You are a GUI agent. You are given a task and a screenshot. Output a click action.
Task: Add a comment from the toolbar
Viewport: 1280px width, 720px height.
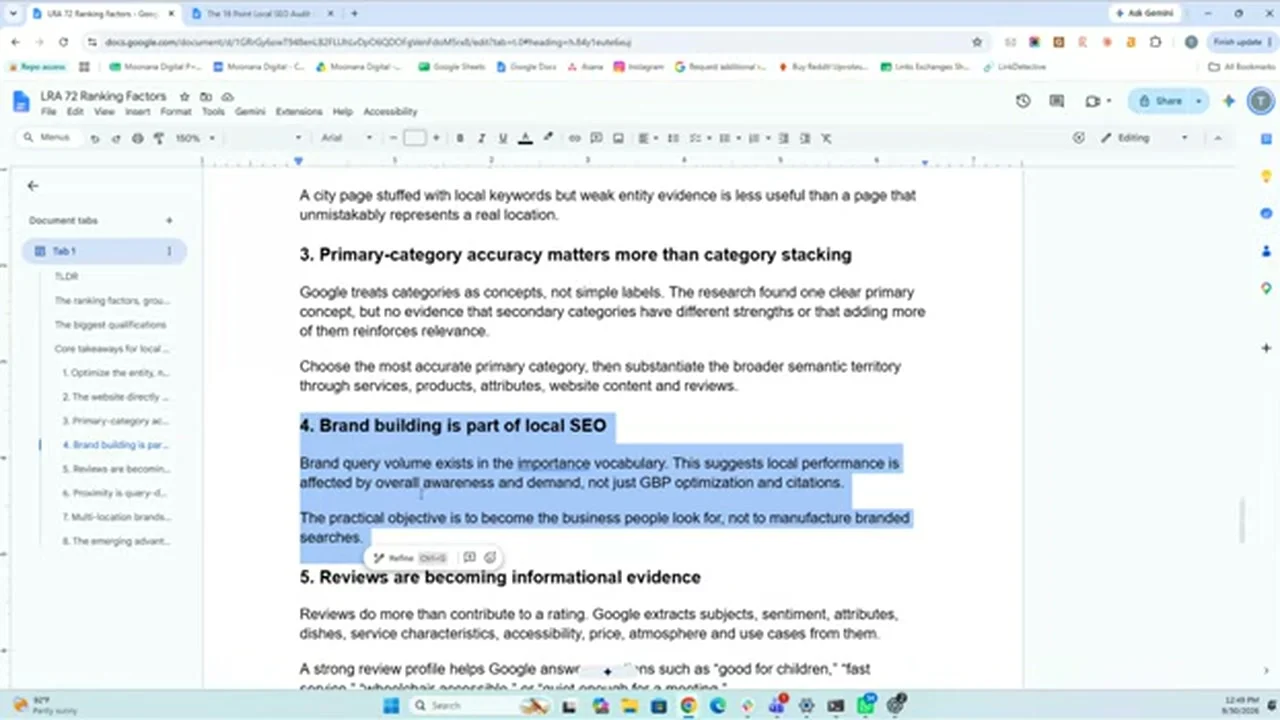596,138
